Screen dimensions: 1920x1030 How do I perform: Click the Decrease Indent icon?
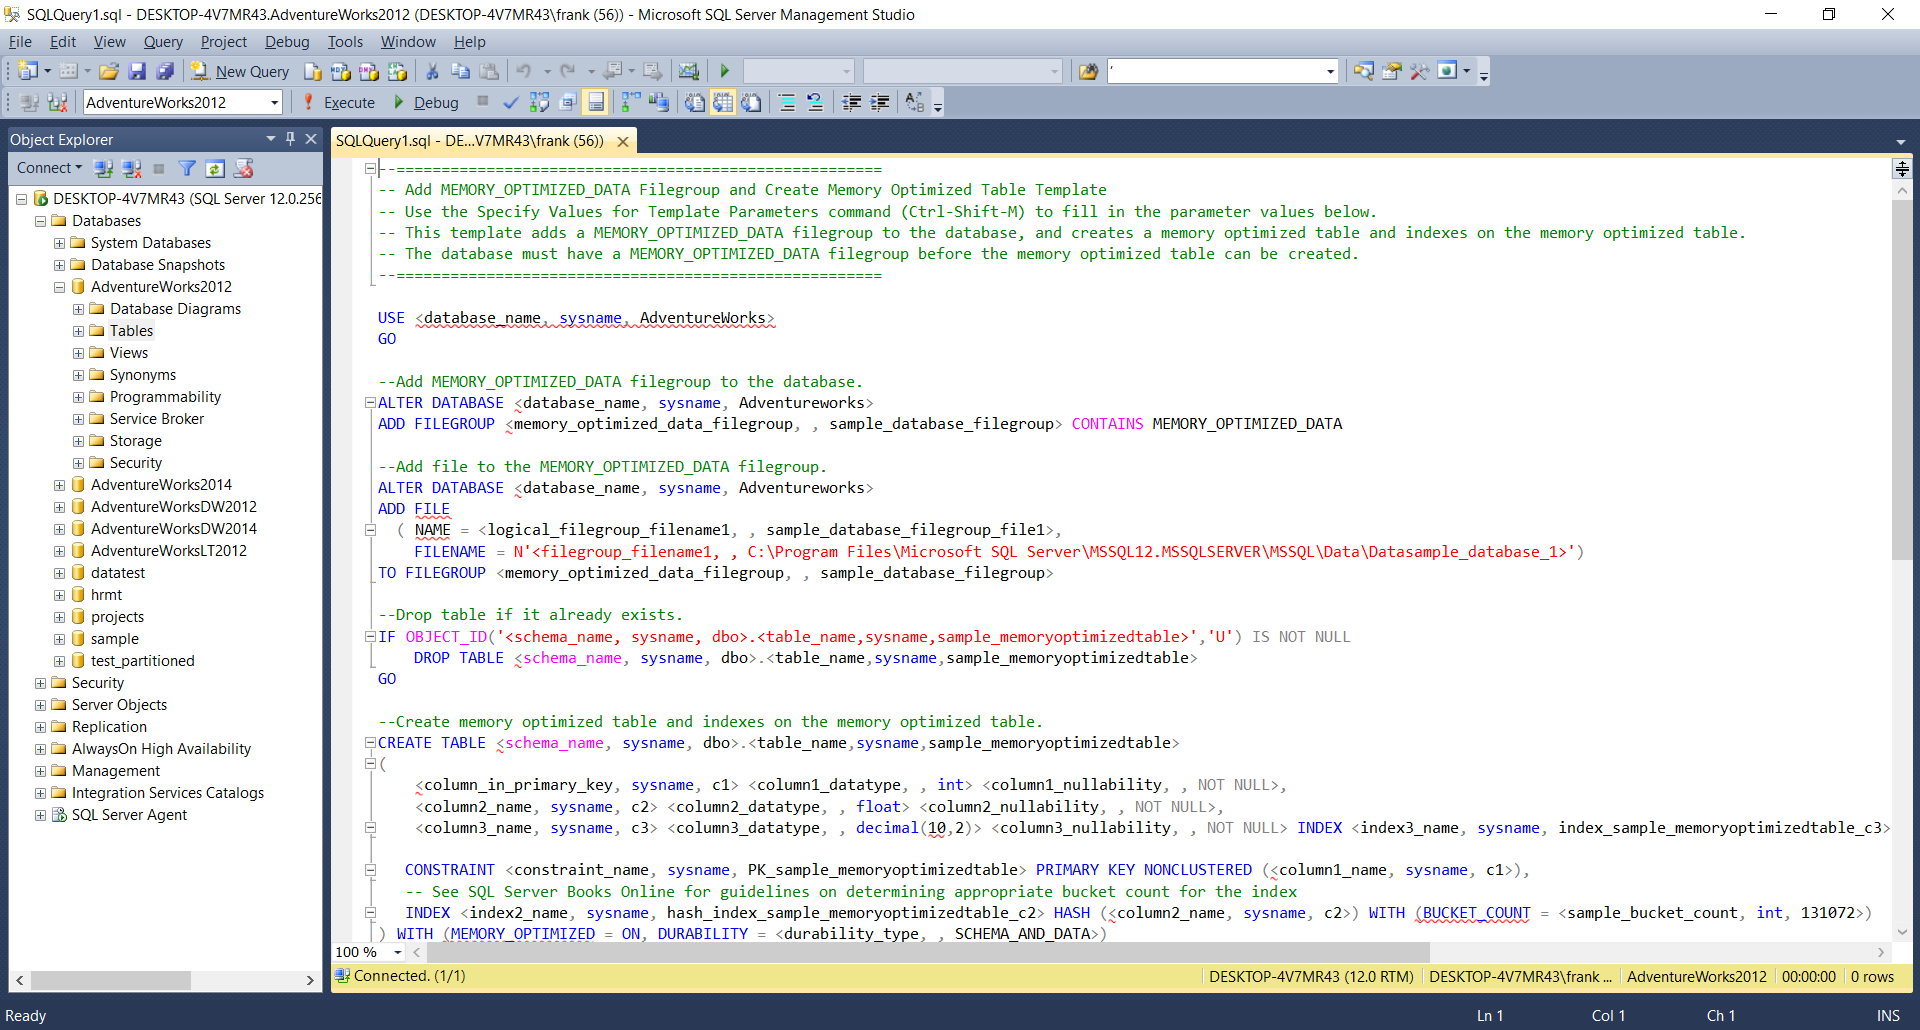pyautogui.click(x=852, y=102)
